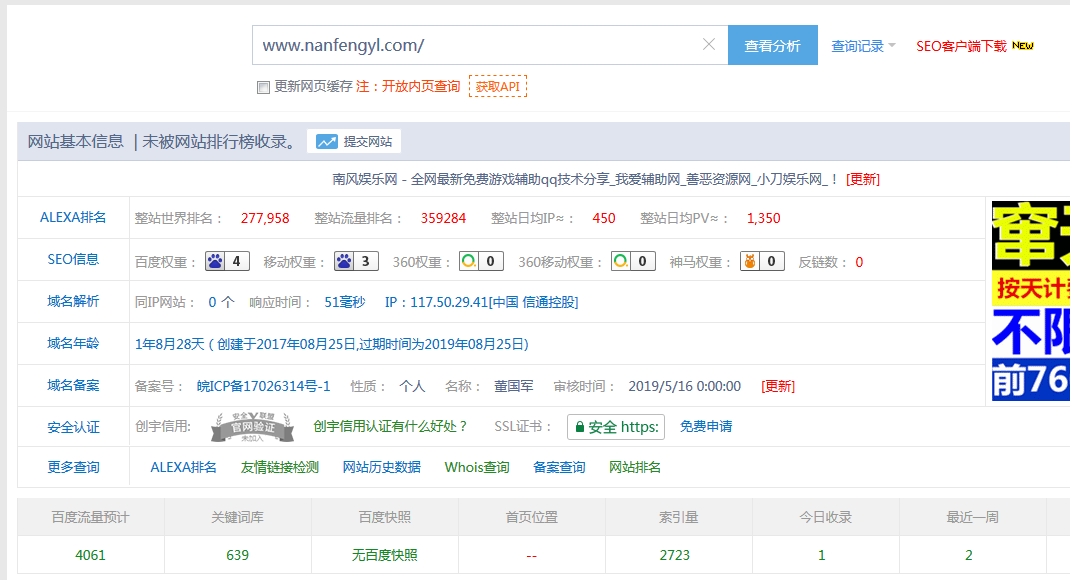Click the 最近一周 value 2
The image size is (1070, 580).
(x=968, y=555)
